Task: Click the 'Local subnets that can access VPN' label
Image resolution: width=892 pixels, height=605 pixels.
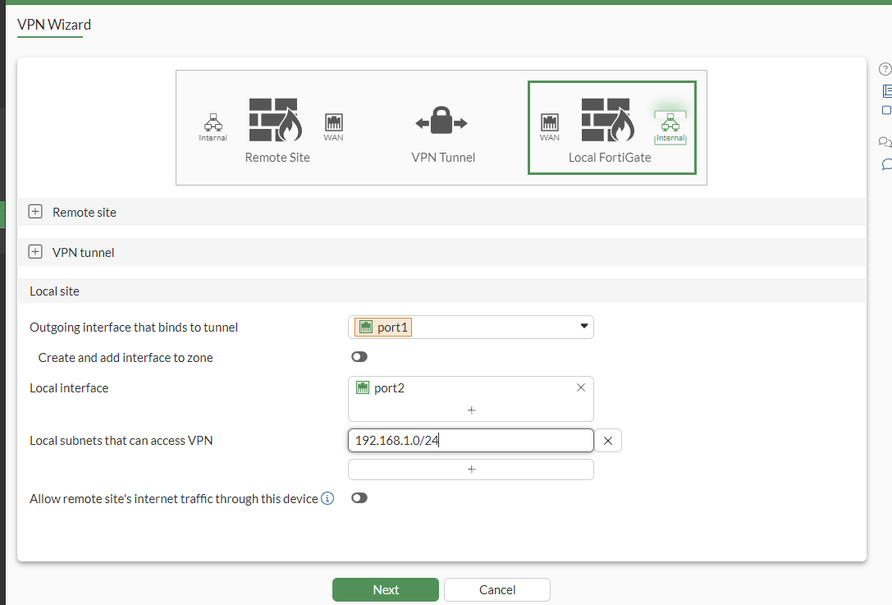Action: point(121,441)
